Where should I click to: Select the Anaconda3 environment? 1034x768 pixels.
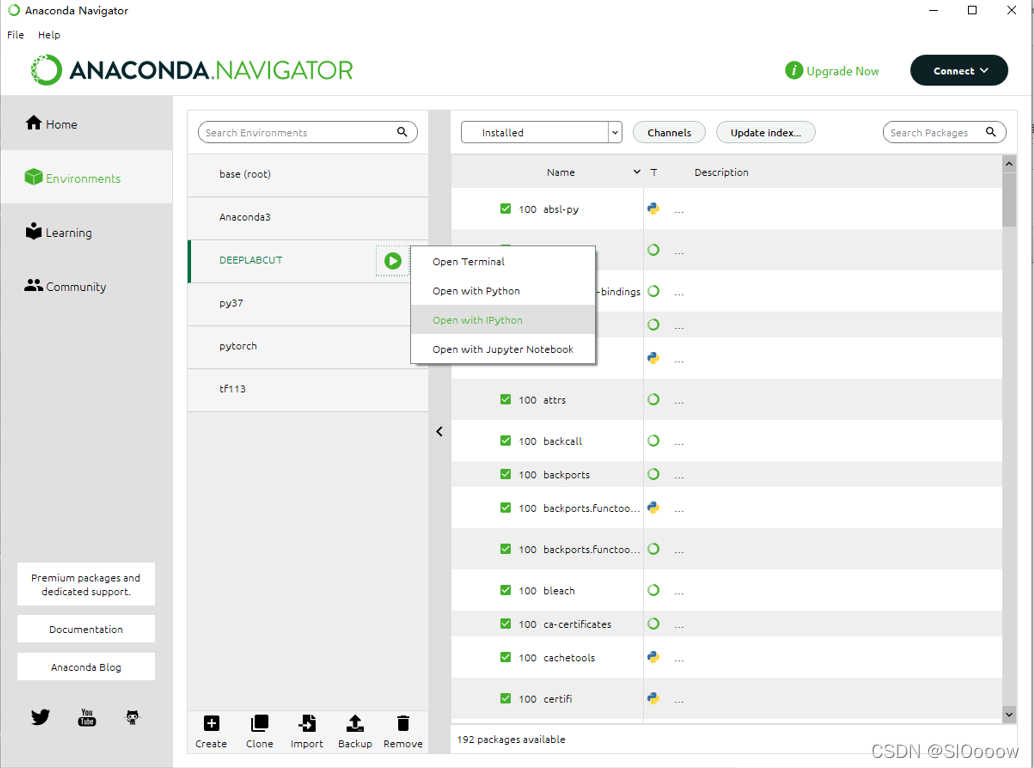coord(308,218)
